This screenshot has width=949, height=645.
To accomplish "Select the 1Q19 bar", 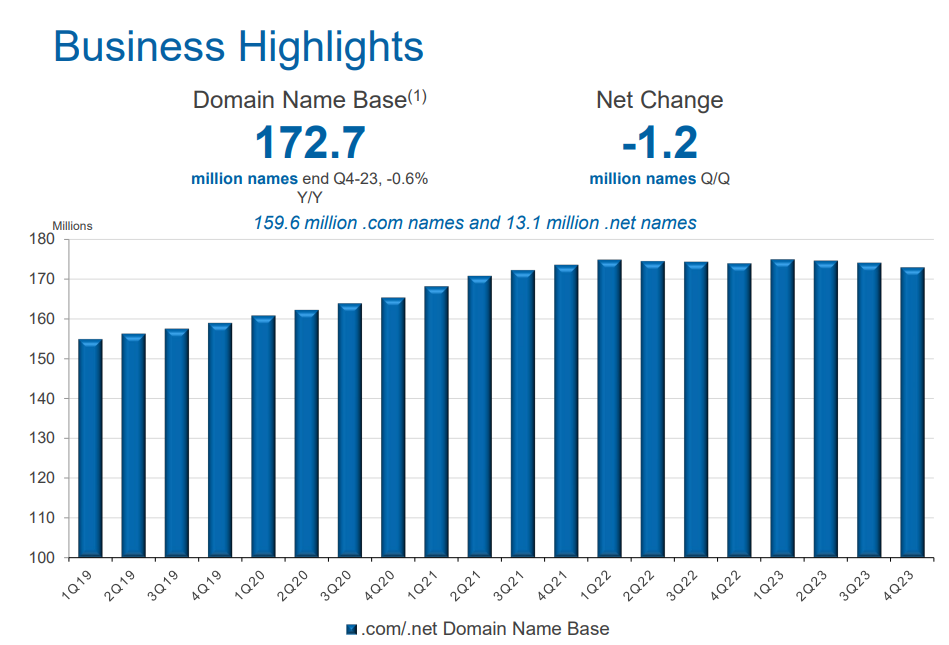I will 90,448.
